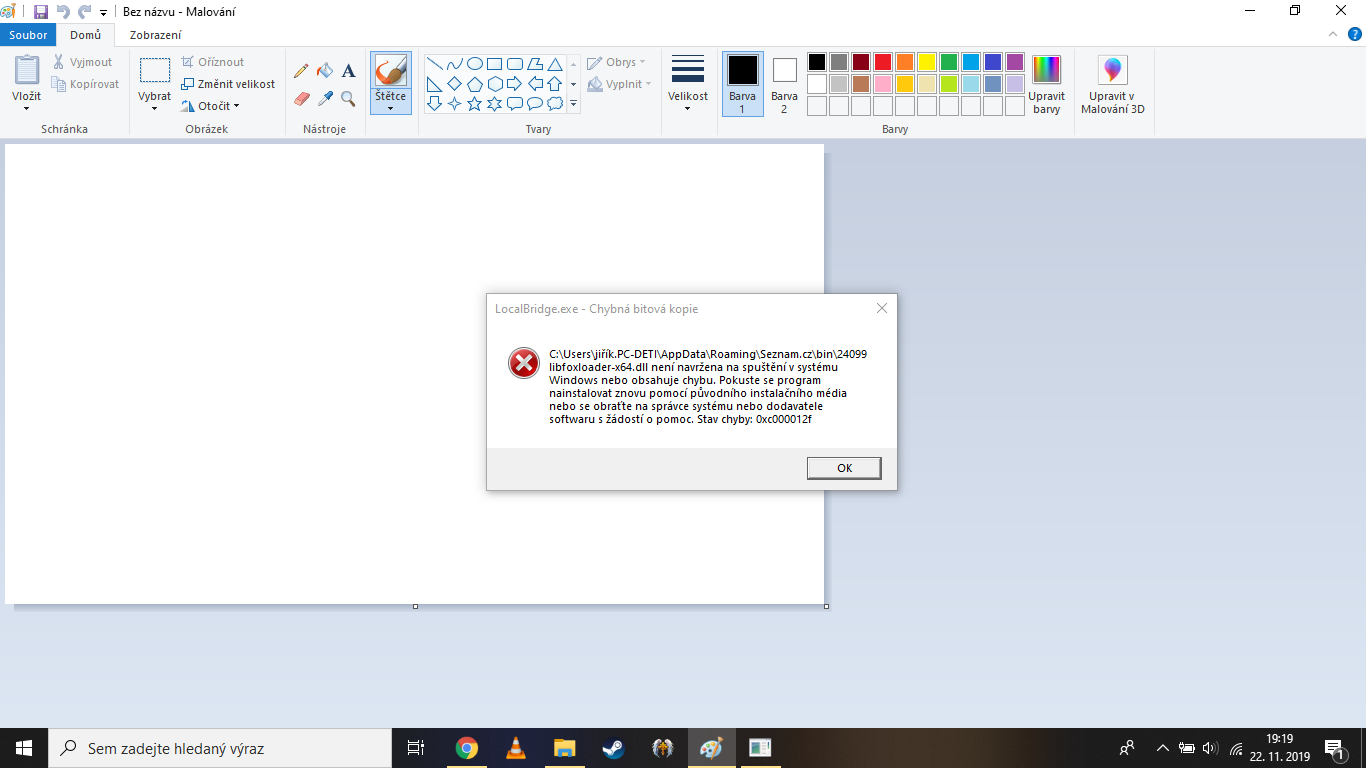Pick the oval shape
Image resolution: width=1366 pixels, height=768 pixels.
pyautogui.click(x=475, y=64)
